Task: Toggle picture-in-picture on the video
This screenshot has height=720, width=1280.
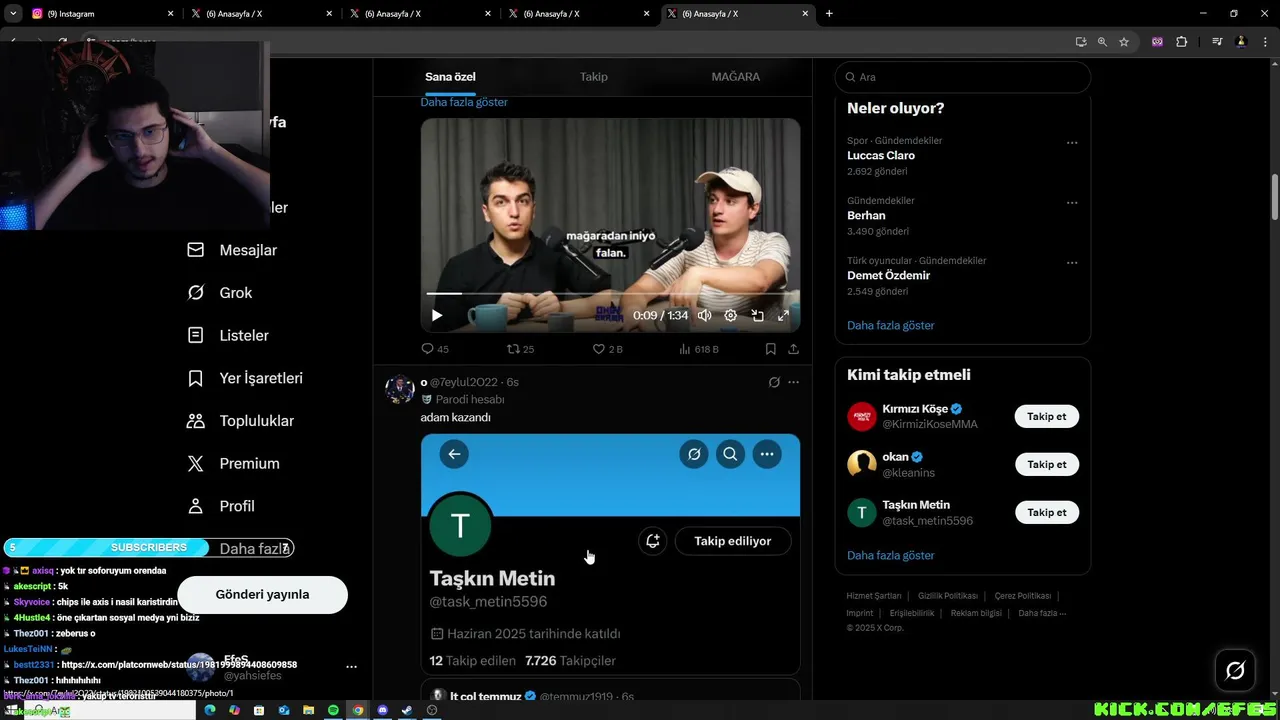Action: (758, 315)
